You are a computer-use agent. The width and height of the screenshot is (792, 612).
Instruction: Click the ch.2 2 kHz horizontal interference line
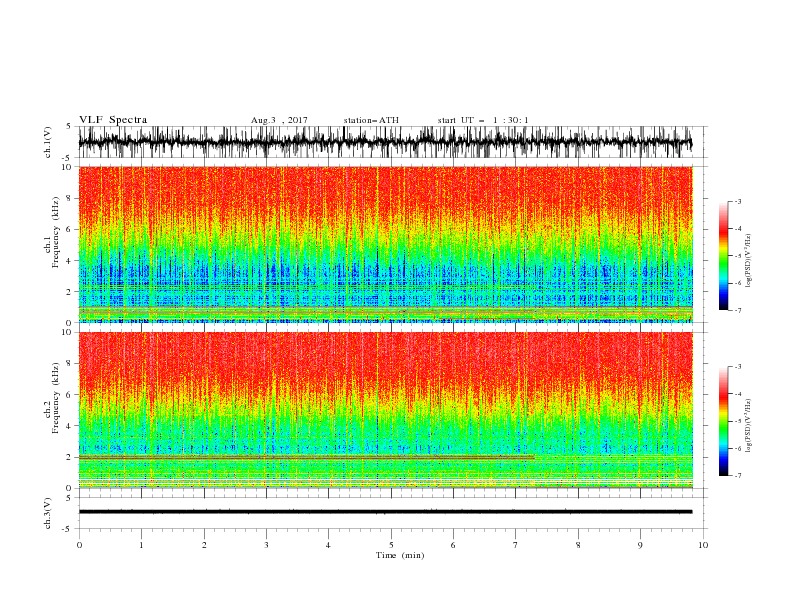[307, 457]
